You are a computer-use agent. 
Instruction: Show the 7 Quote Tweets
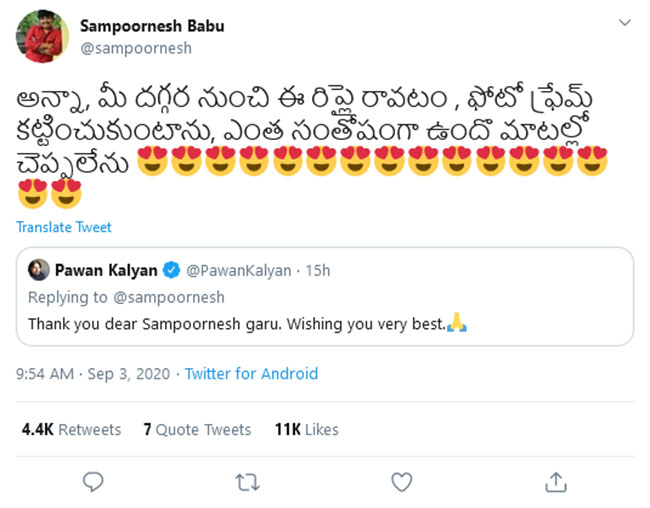[x=197, y=429]
